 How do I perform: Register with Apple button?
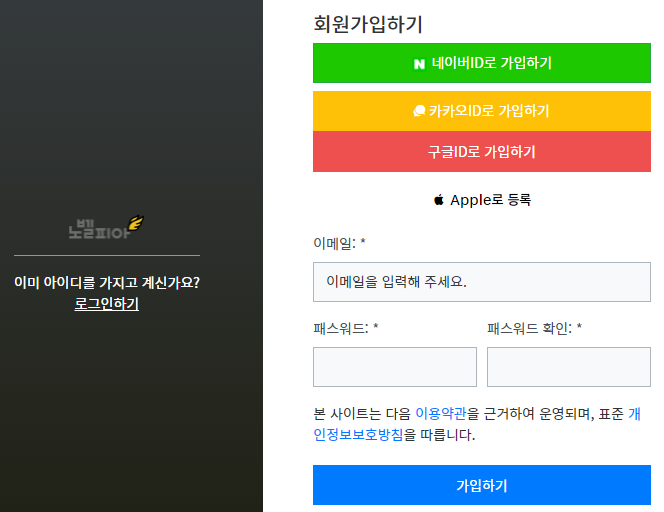tap(481, 200)
